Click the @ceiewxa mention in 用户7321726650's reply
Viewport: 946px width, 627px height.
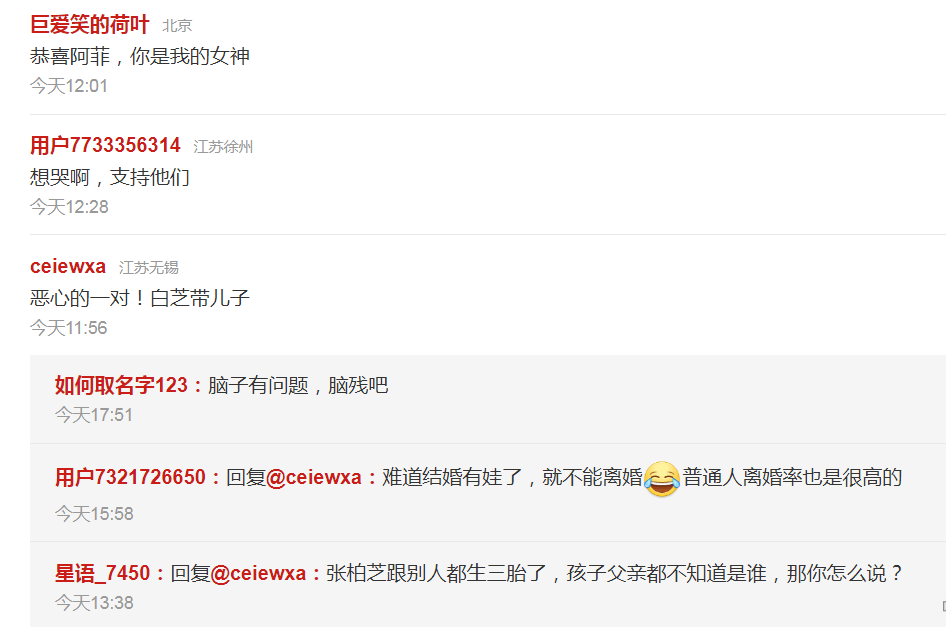313,477
